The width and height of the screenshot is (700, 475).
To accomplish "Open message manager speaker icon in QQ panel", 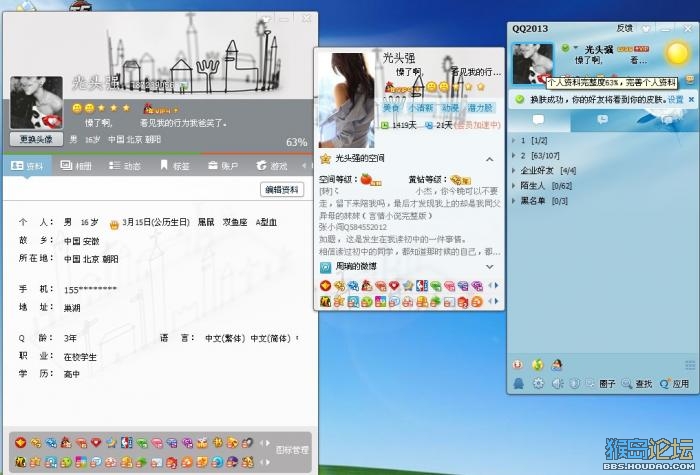I will tap(557, 383).
